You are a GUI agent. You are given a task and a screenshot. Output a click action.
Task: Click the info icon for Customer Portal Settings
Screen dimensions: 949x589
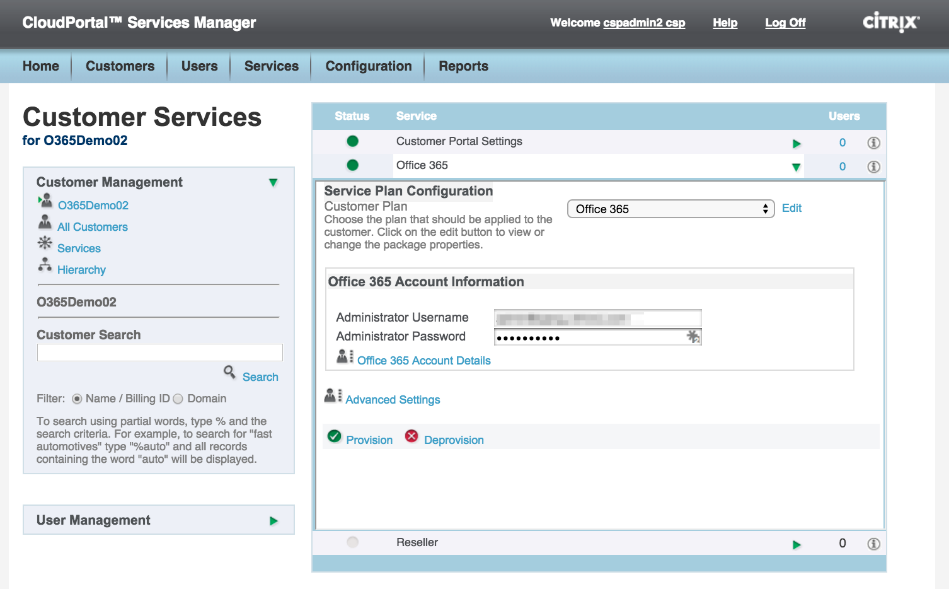[x=873, y=143]
